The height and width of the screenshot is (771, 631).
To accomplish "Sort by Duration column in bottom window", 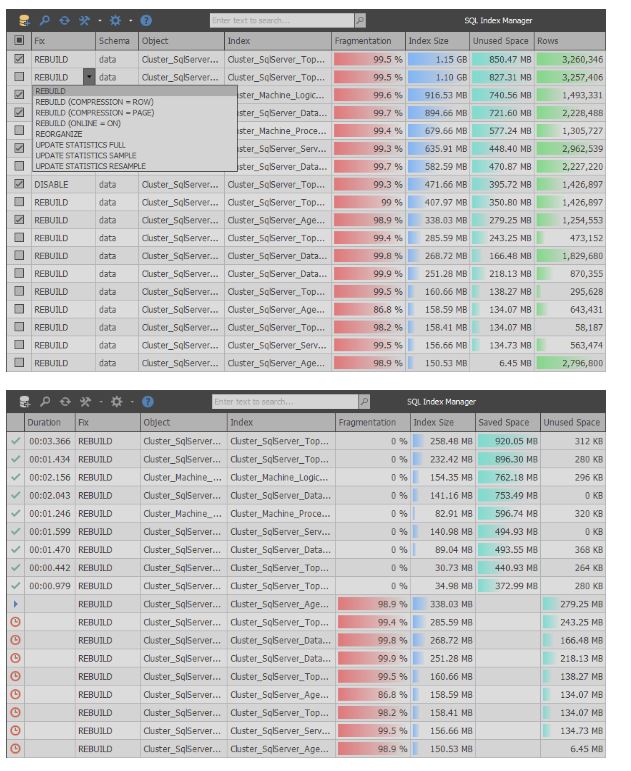I will click(x=49, y=422).
